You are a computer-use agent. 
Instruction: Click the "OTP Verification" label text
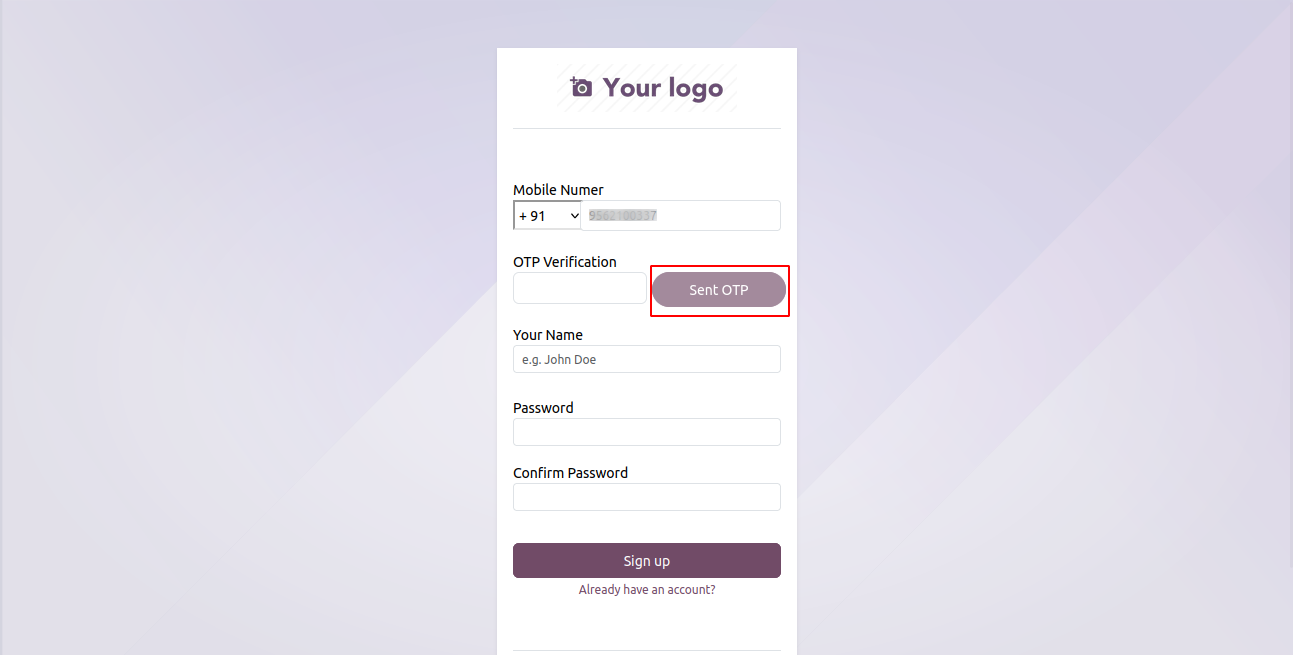pos(565,262)
